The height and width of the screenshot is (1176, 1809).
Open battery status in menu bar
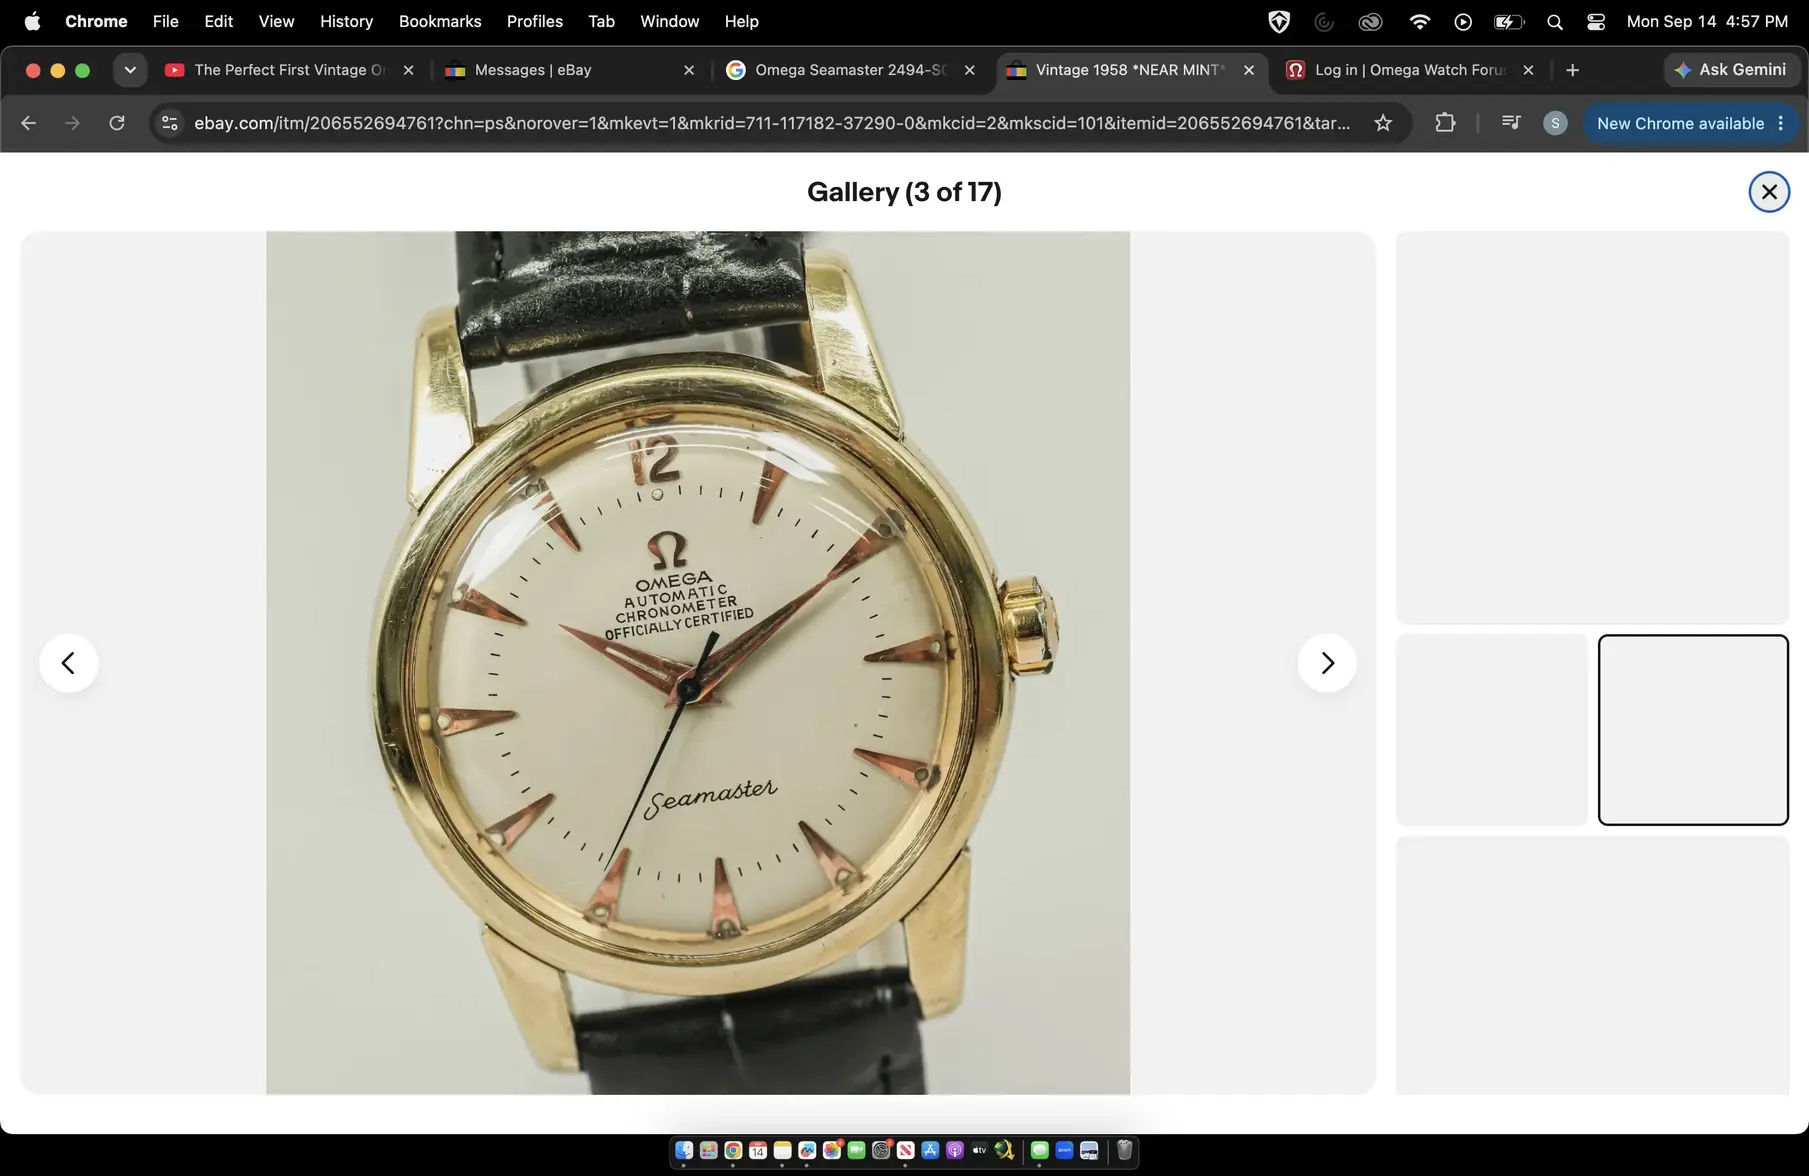[1509, 21]
